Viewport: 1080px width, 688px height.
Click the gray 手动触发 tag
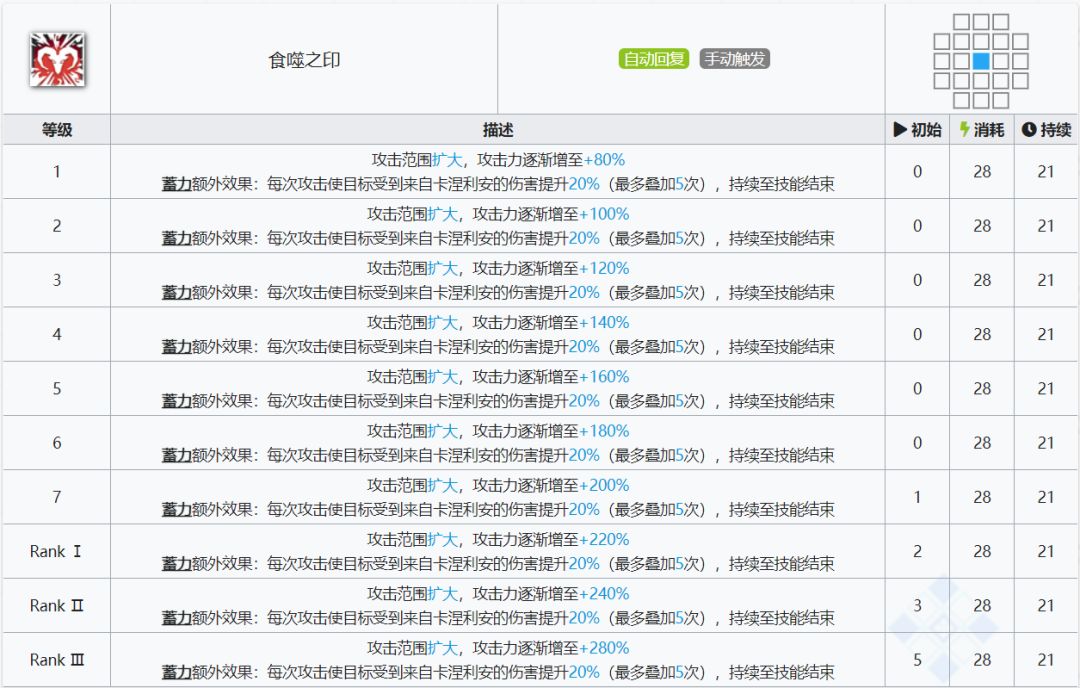[x=734, y=59]
